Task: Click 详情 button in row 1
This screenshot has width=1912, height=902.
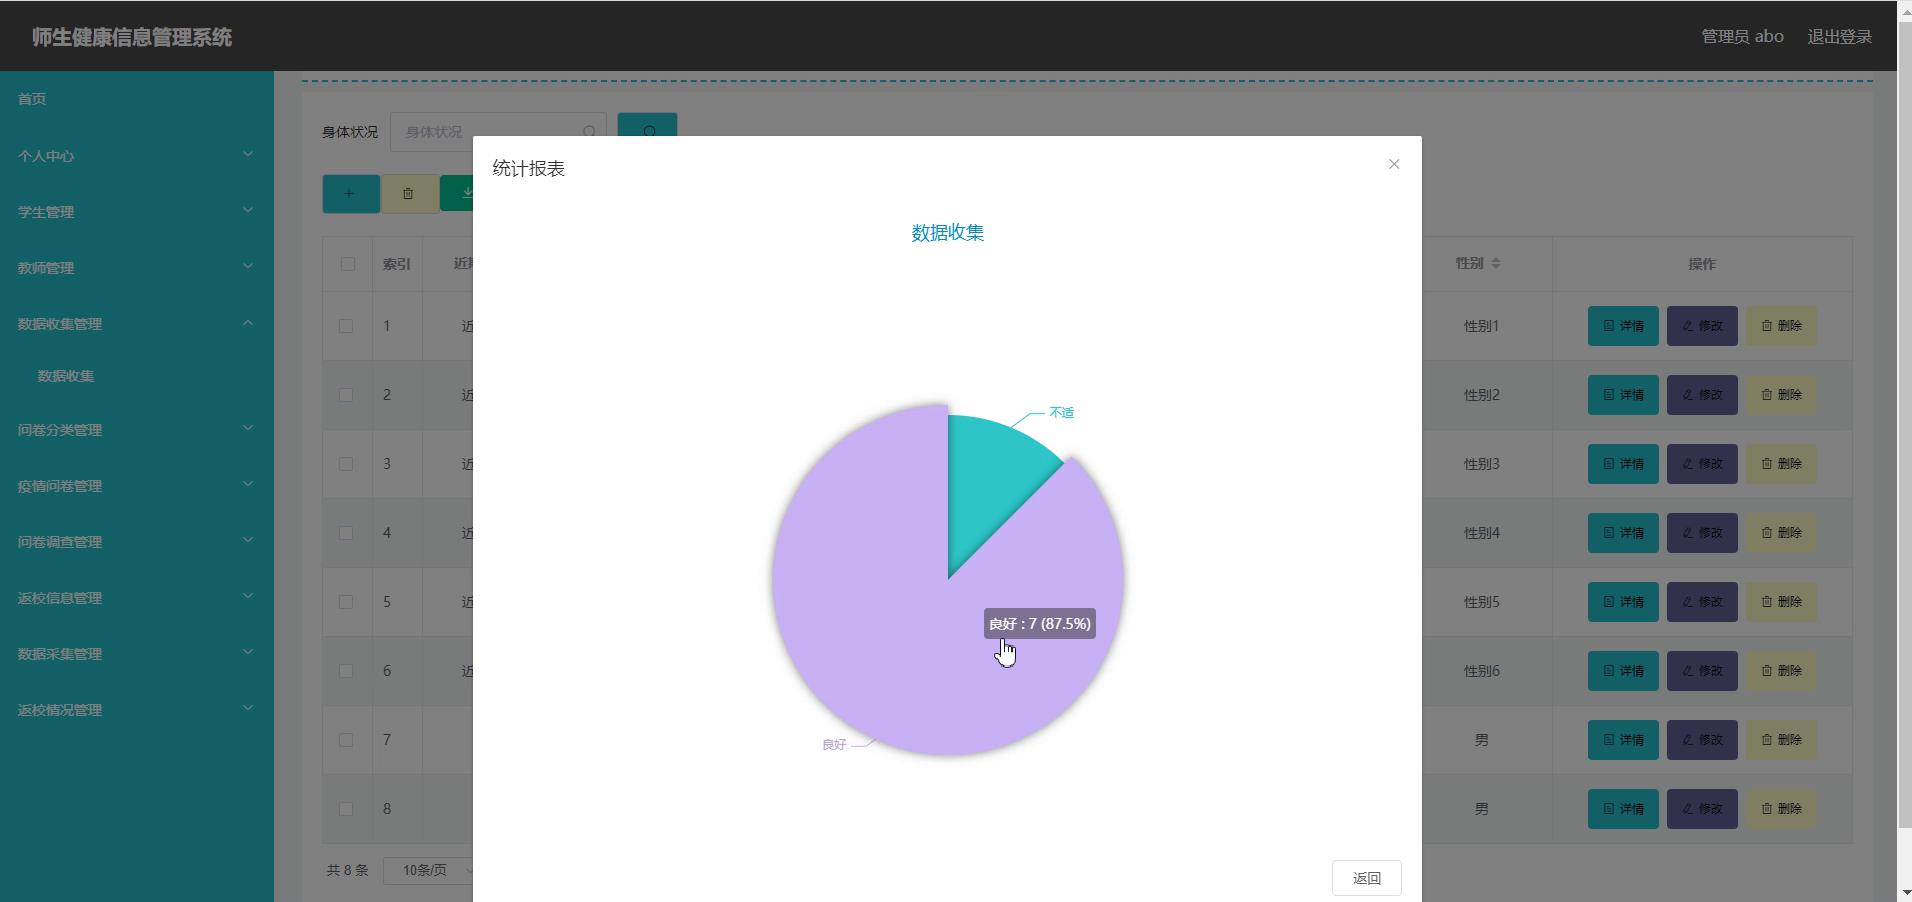Action: tap(1622, 326)
